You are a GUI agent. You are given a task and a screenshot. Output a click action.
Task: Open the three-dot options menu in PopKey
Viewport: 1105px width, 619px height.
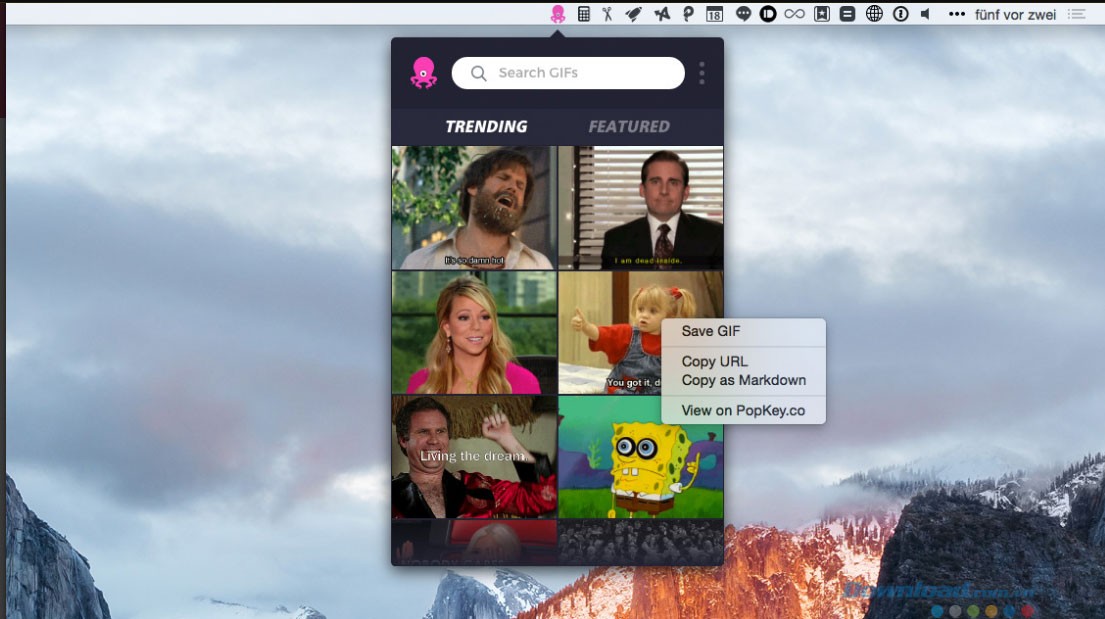[702, 73]
